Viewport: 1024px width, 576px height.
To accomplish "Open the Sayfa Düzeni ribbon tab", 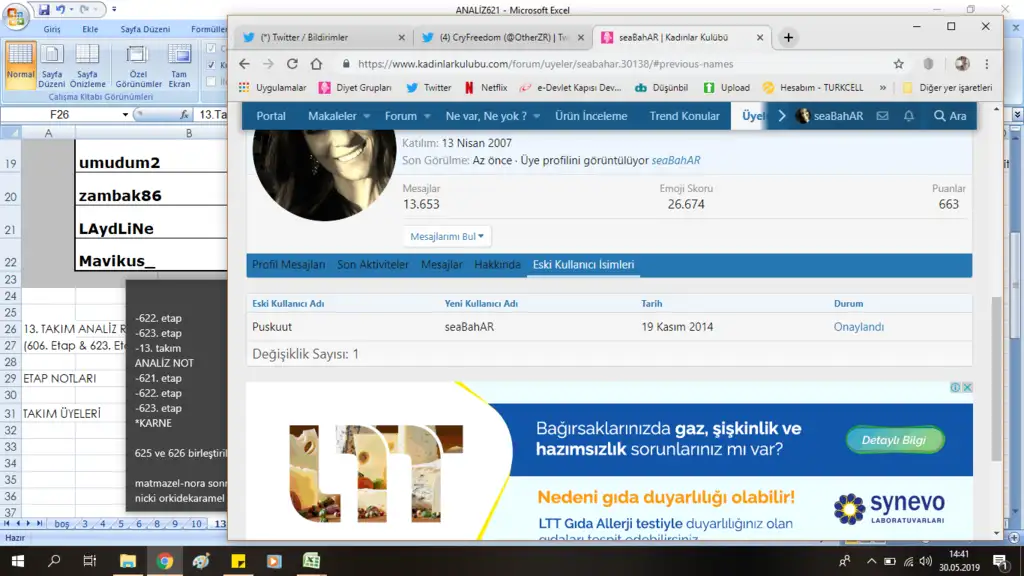I will 145,29.
